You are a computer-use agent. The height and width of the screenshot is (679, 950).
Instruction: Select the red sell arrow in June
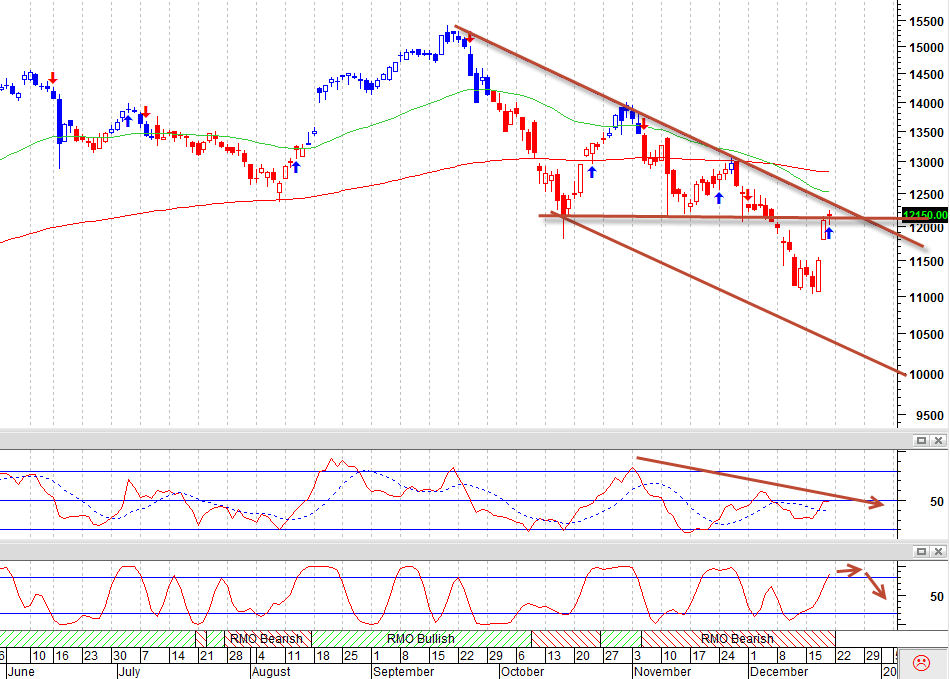(x=53, y=78)
